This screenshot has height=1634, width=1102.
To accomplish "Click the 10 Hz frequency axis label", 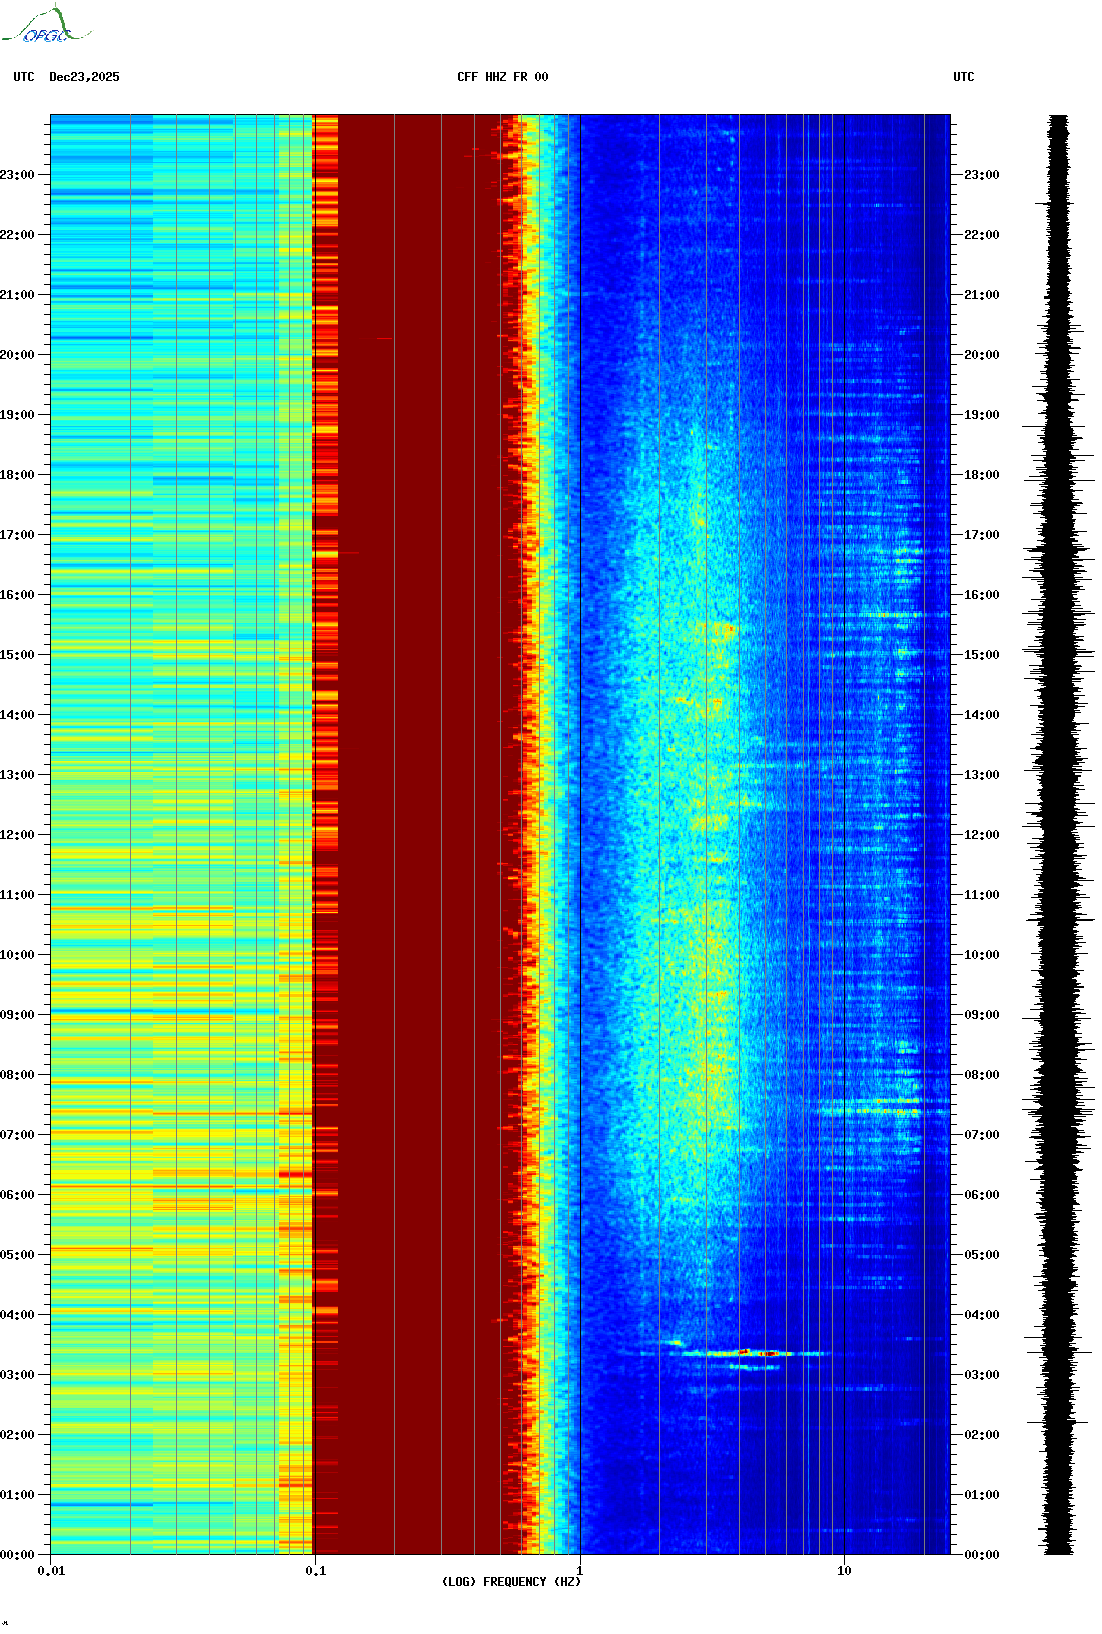I will point(844,1571).
